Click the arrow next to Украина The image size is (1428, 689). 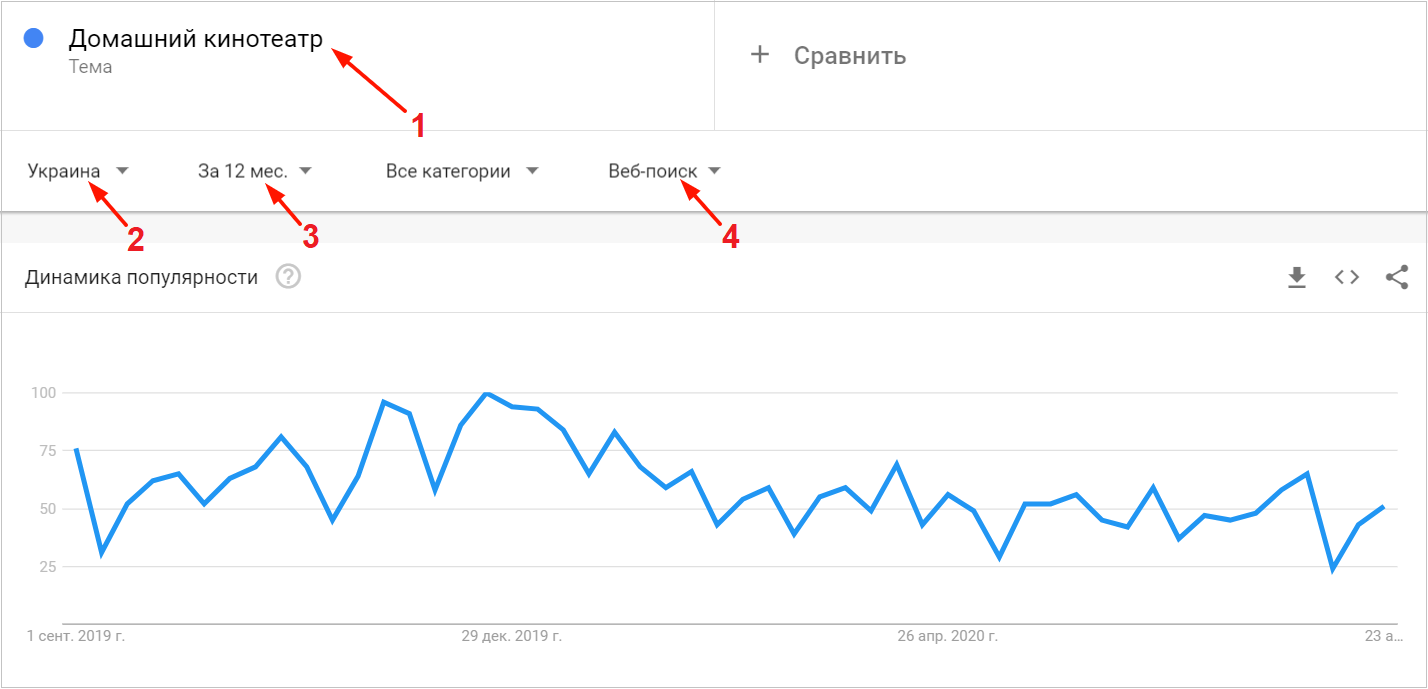click(122, 171)
